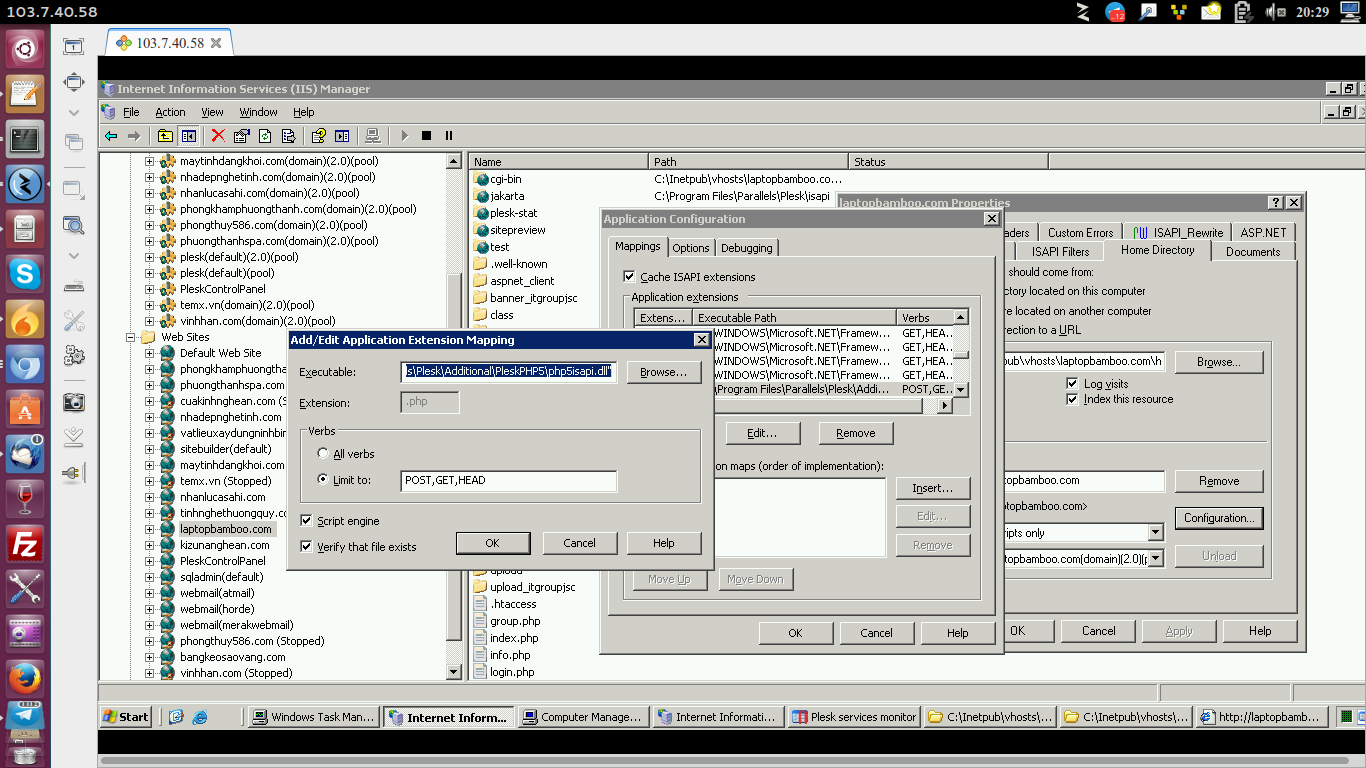Toggle Index this resource checkbox

[1073, 399]
